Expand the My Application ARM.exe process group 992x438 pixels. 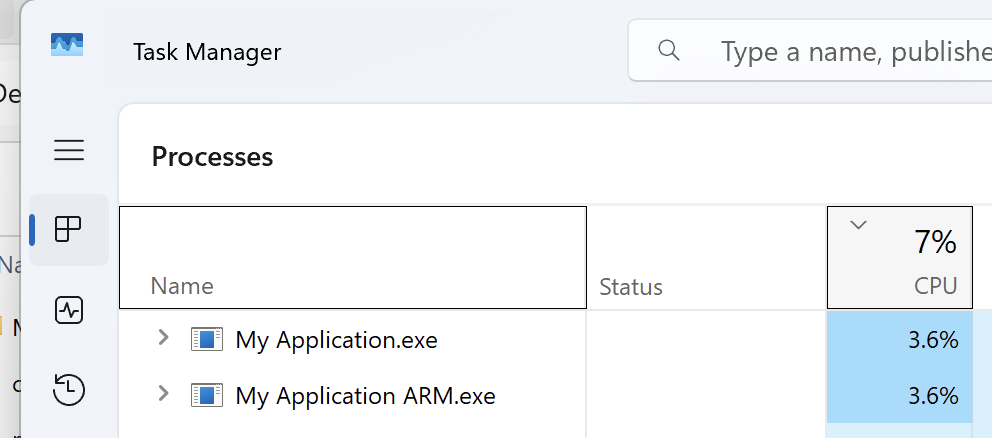[164, 396]
